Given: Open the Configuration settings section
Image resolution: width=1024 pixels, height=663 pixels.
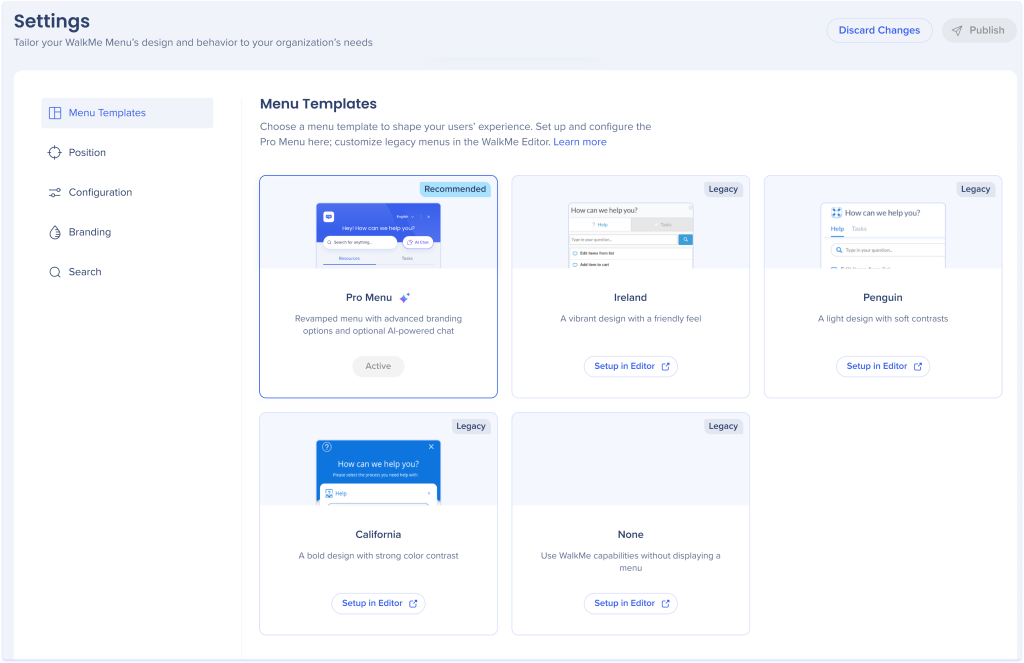Looking at the screenshot, I should 100,193.
